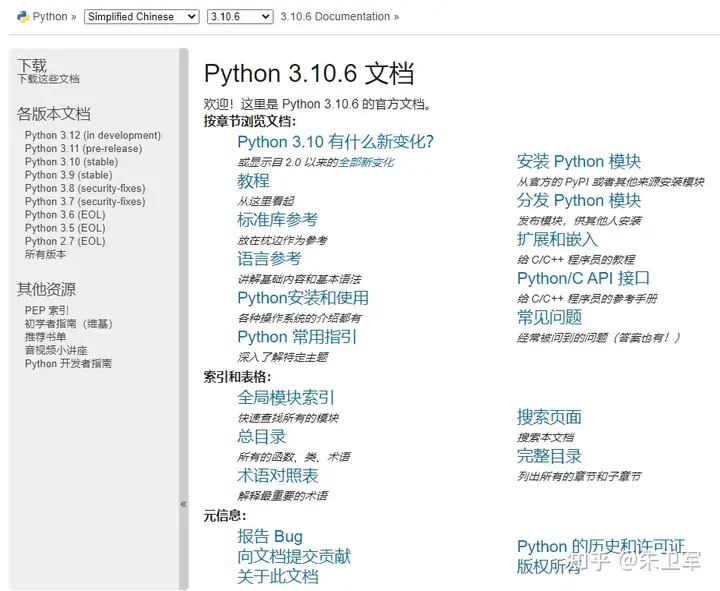Open the 3.10.6 Documentation breadcrumb link

335,17
